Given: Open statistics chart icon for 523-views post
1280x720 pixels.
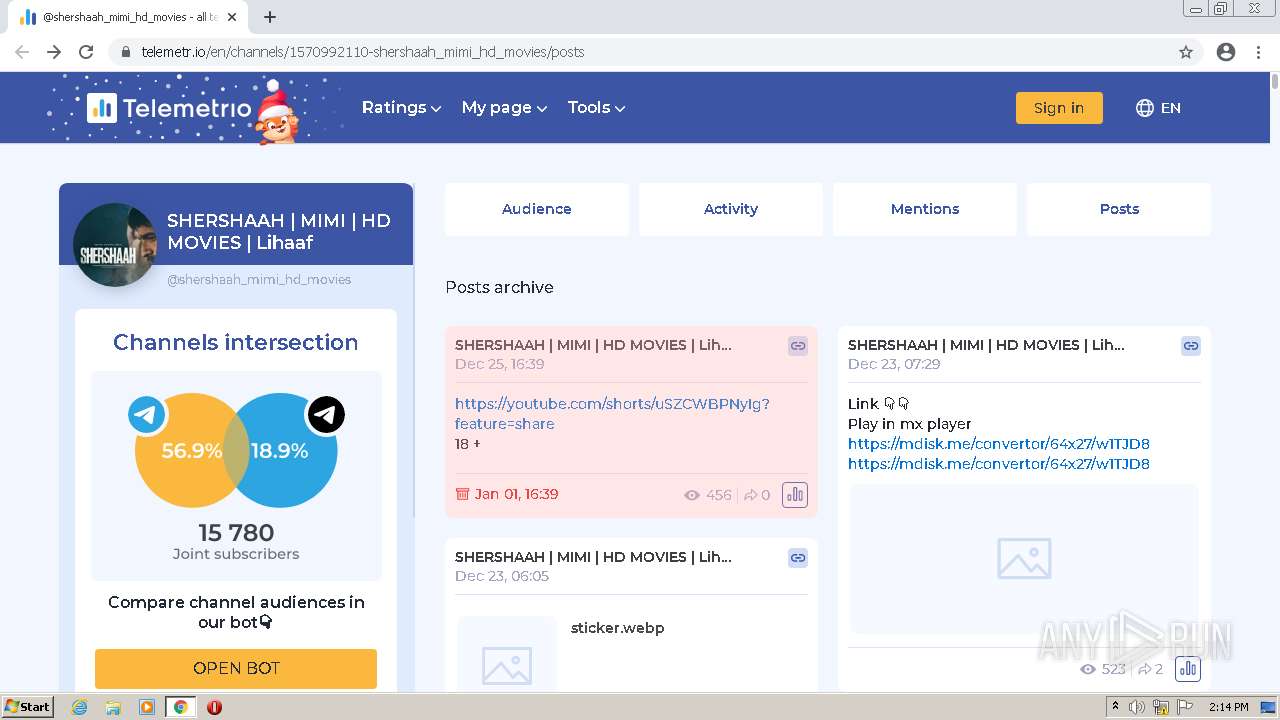Looking at the screenshot, I should click(1187, 669).
